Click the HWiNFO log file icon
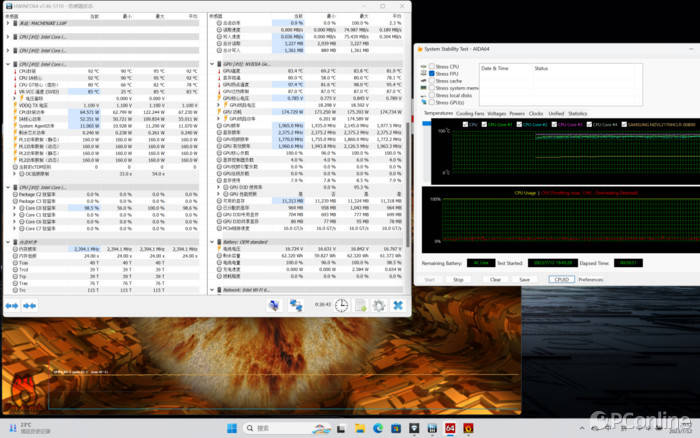Screen dimensions: 700x438 click(x=360, y=305)
